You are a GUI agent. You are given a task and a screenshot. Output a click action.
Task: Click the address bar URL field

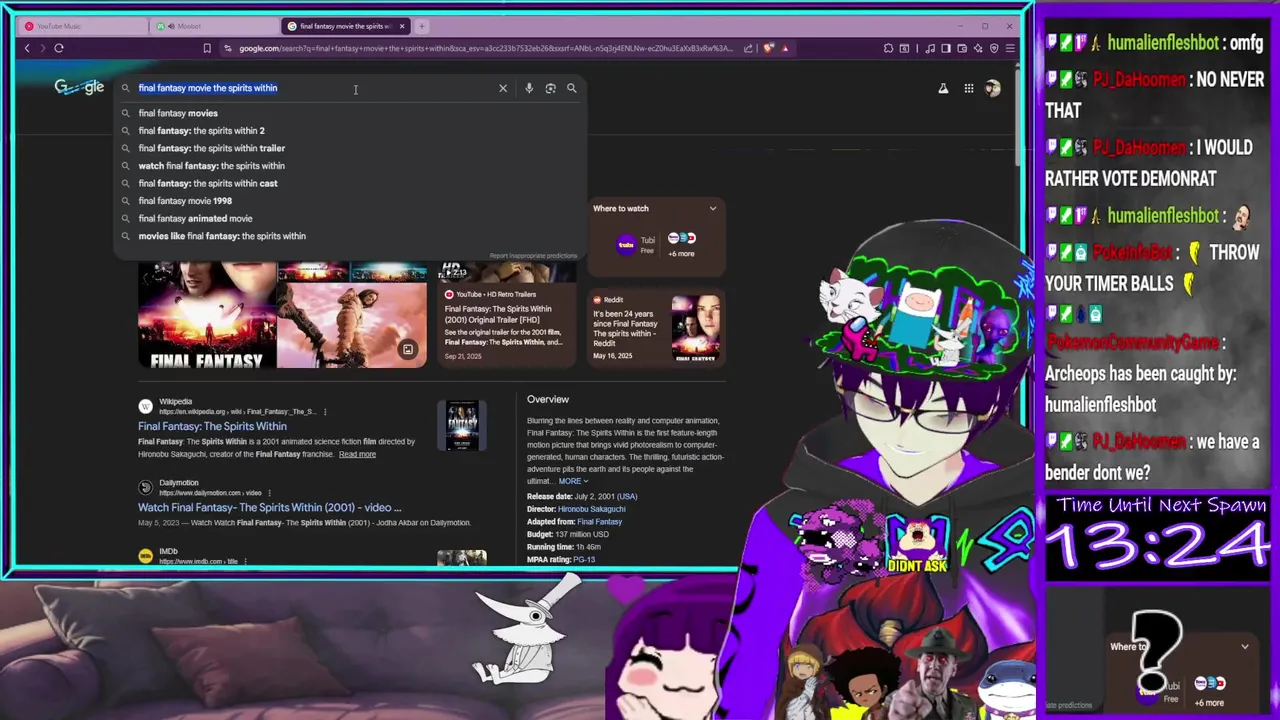pyautogui.click(x=485, y=48)
